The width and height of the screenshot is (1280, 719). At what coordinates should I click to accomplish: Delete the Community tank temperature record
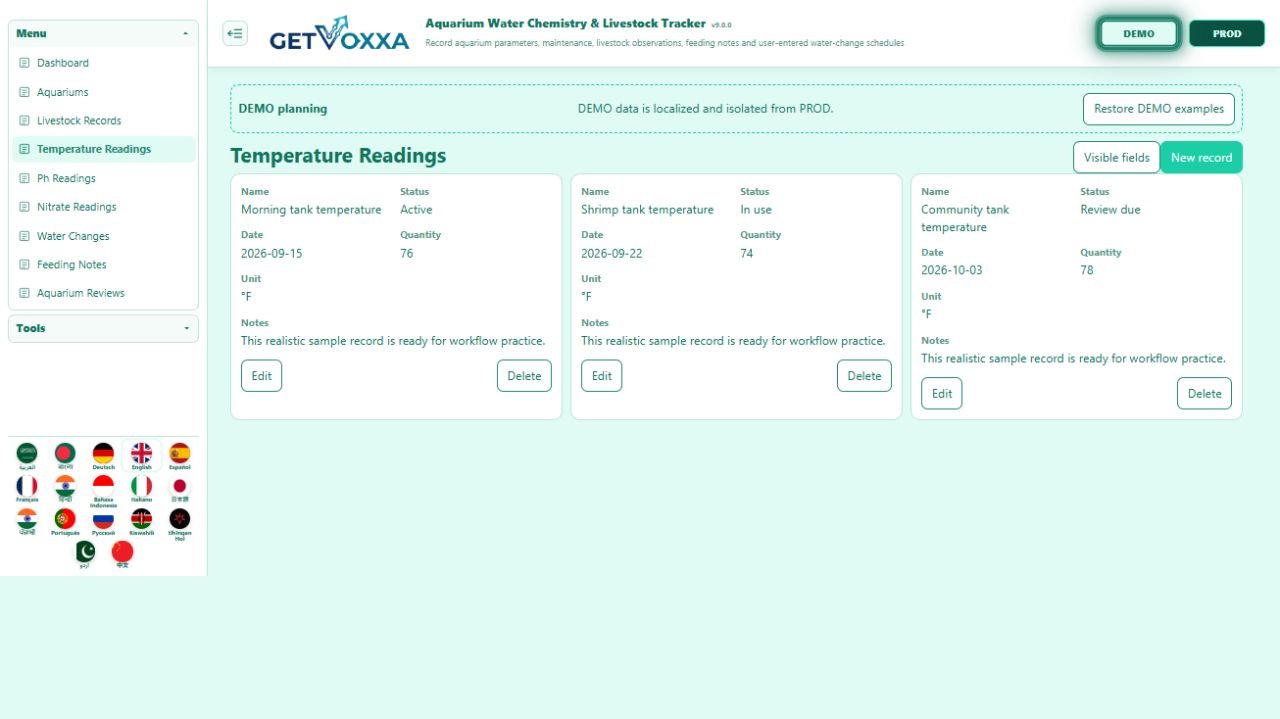1204,393
